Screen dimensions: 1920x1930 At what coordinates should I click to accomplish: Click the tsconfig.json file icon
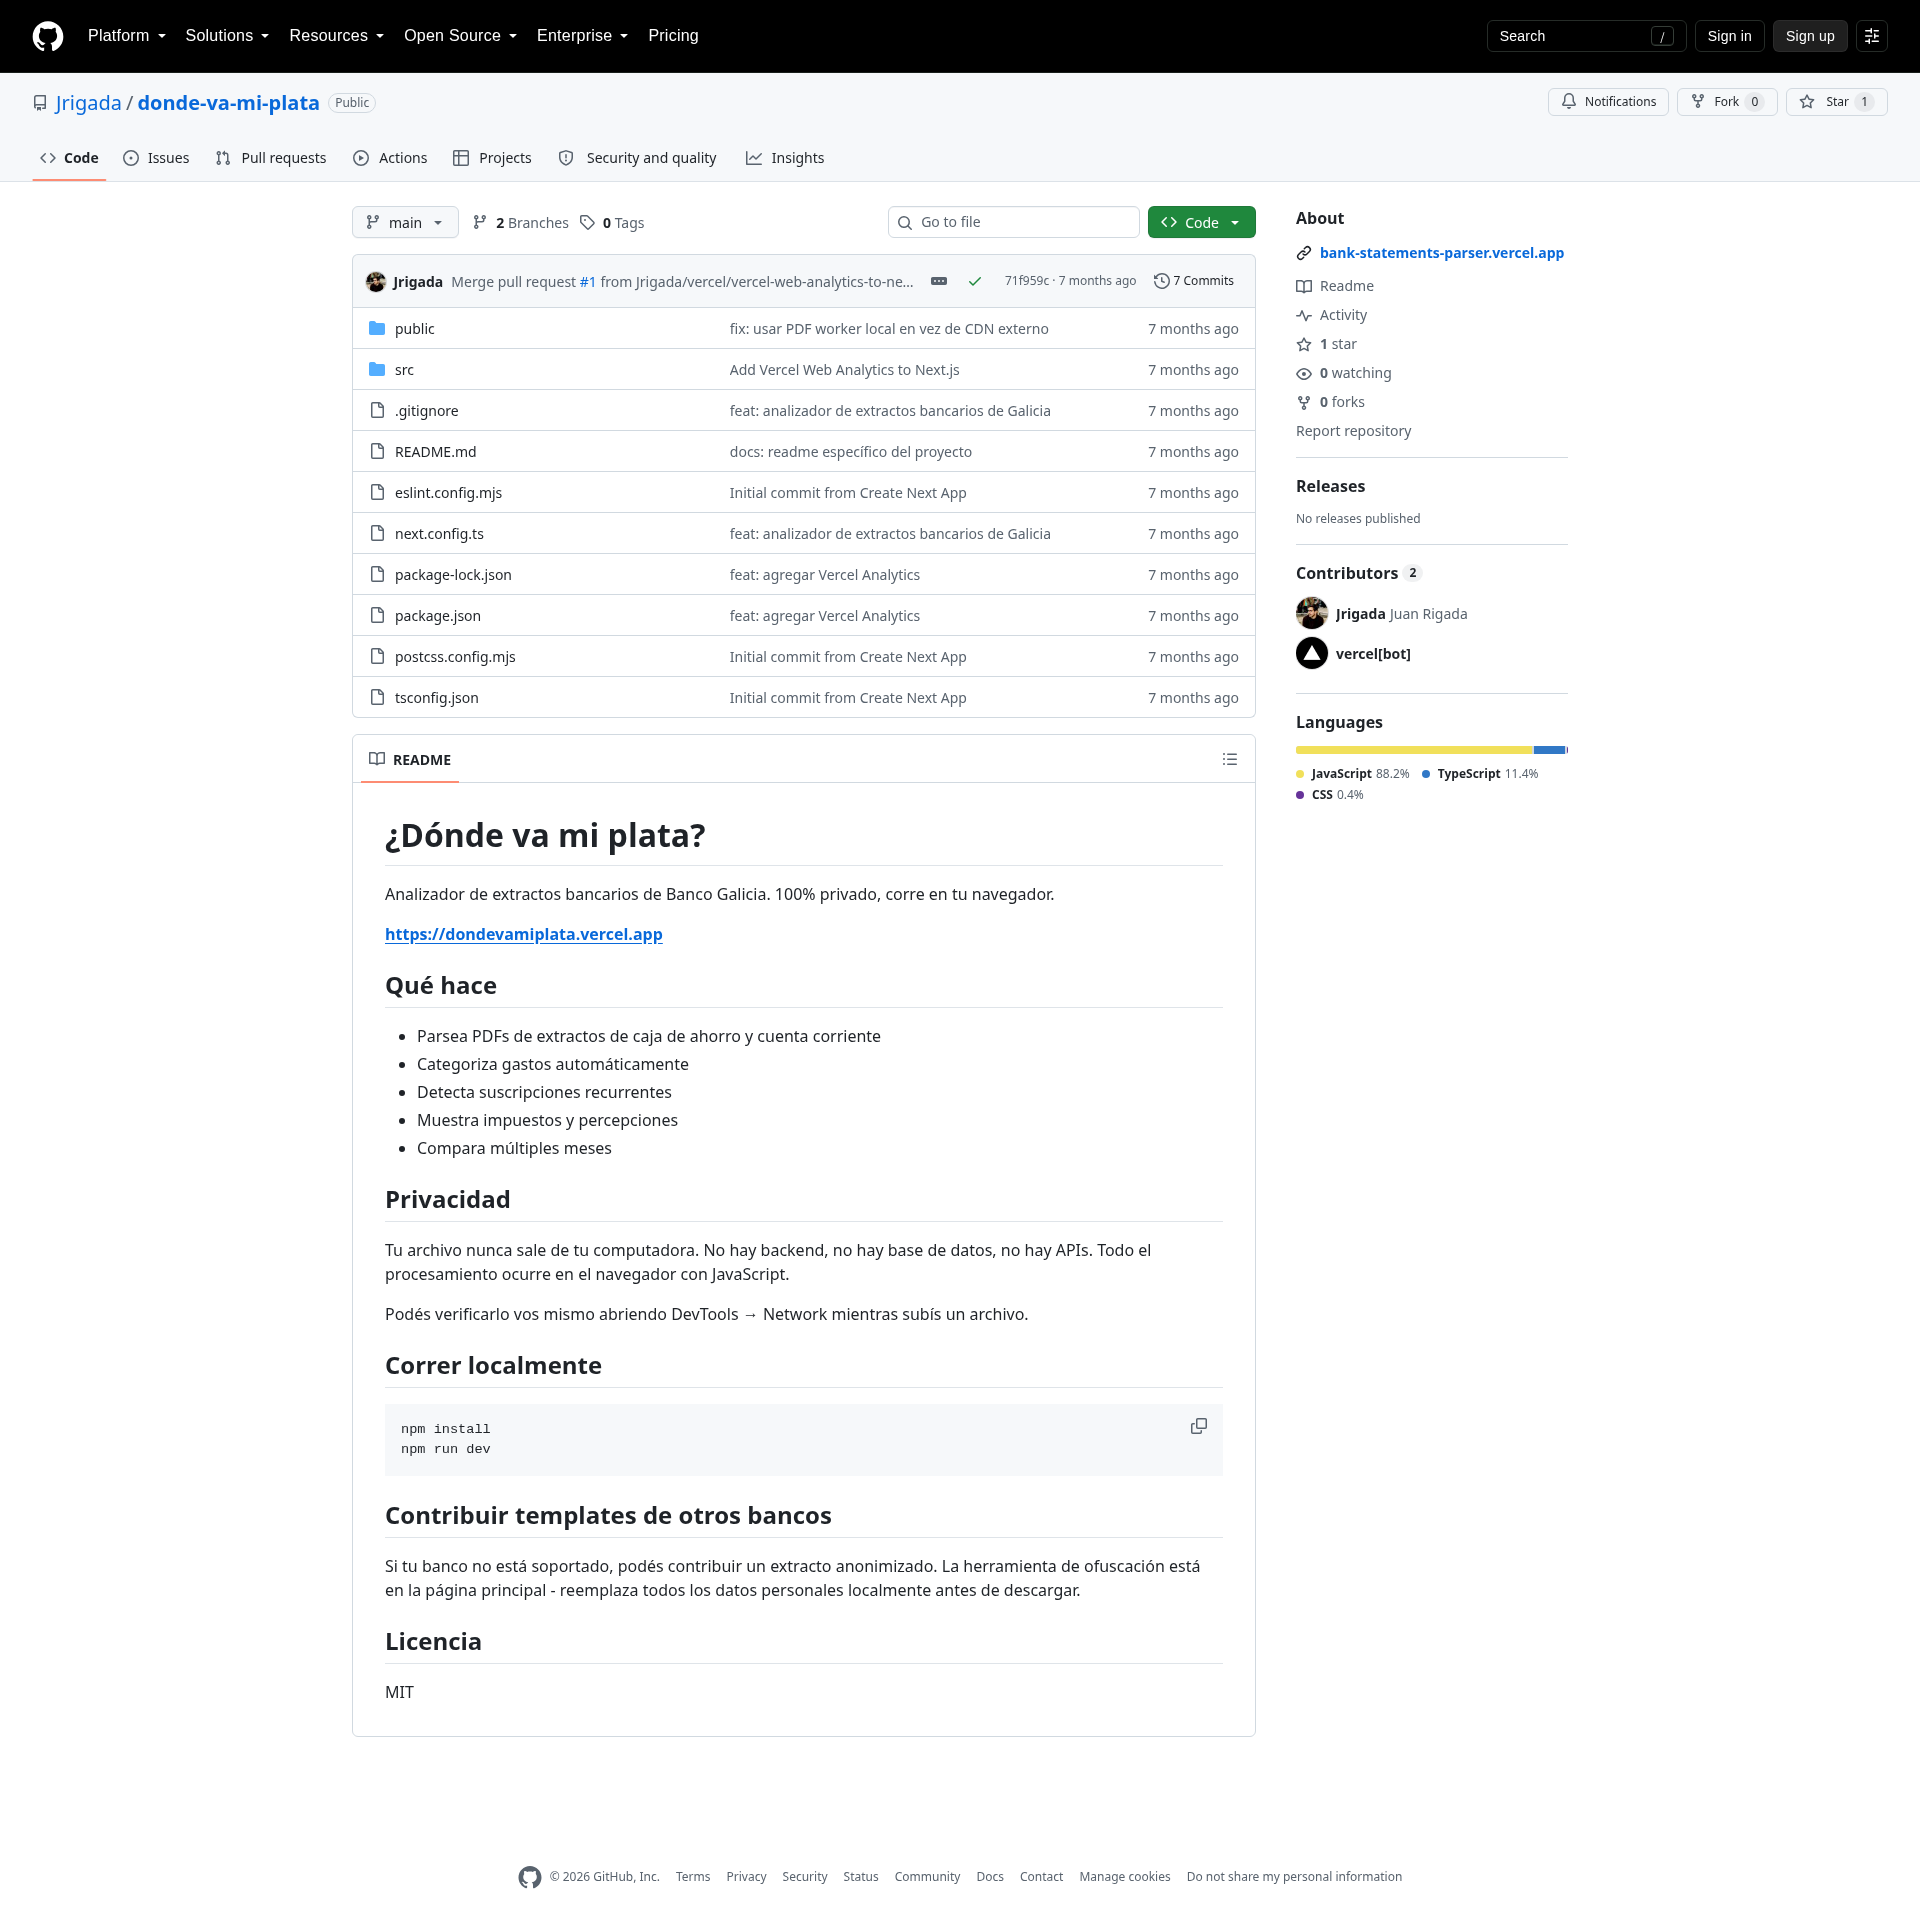coord(377,698)
